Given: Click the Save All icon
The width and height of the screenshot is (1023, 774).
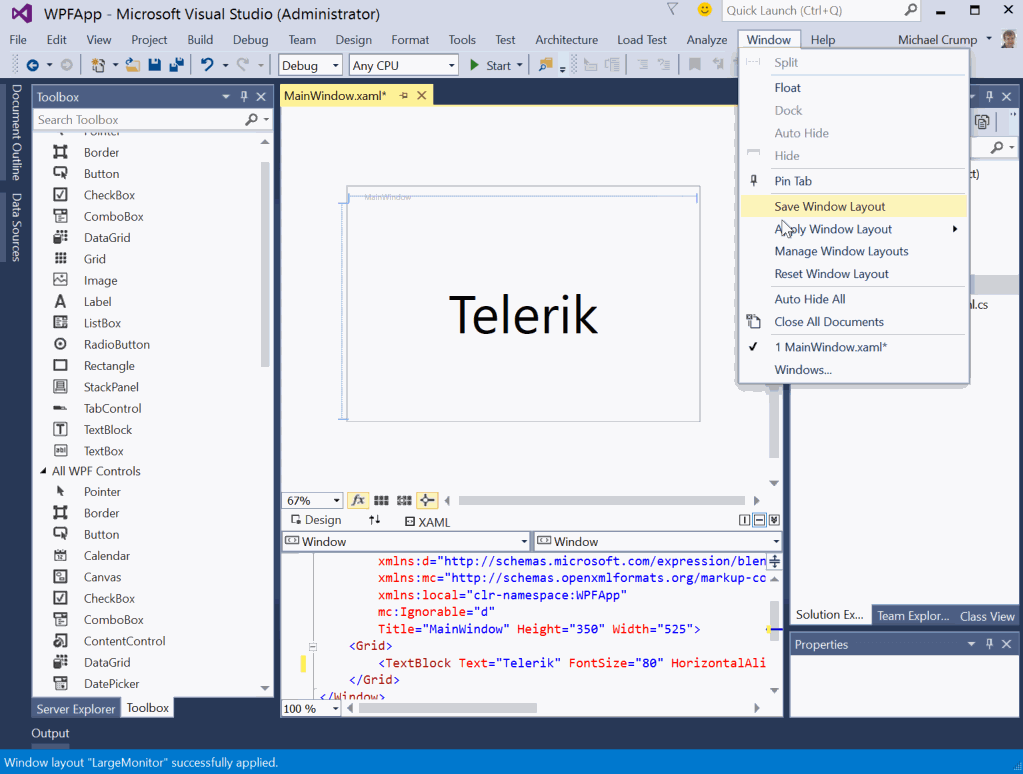Looking at the screenshot, I should point(176,65).
